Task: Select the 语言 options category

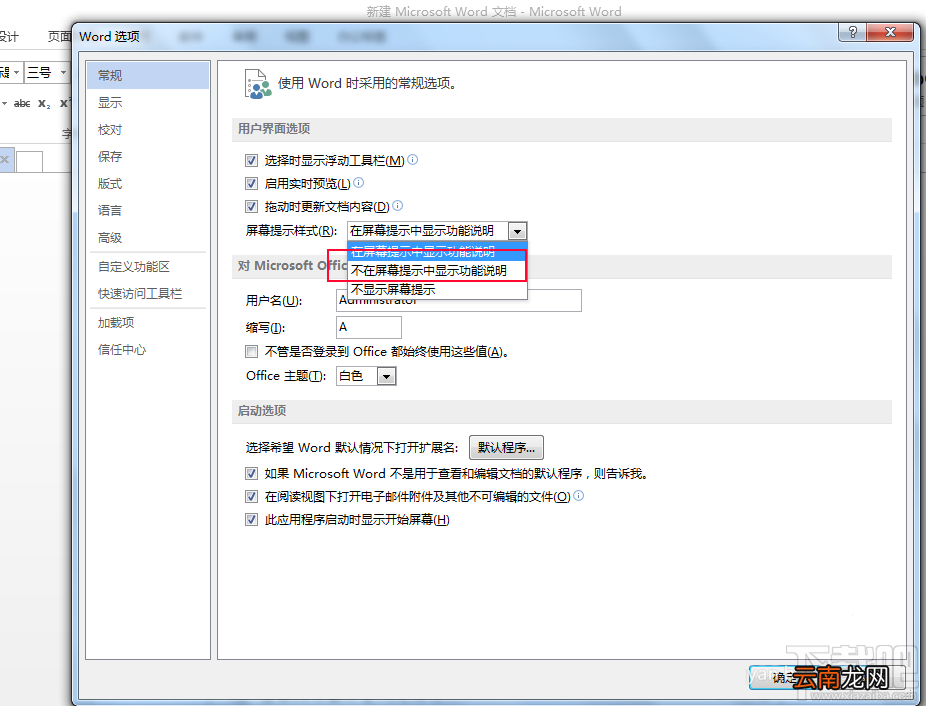Action: (148, 210)
